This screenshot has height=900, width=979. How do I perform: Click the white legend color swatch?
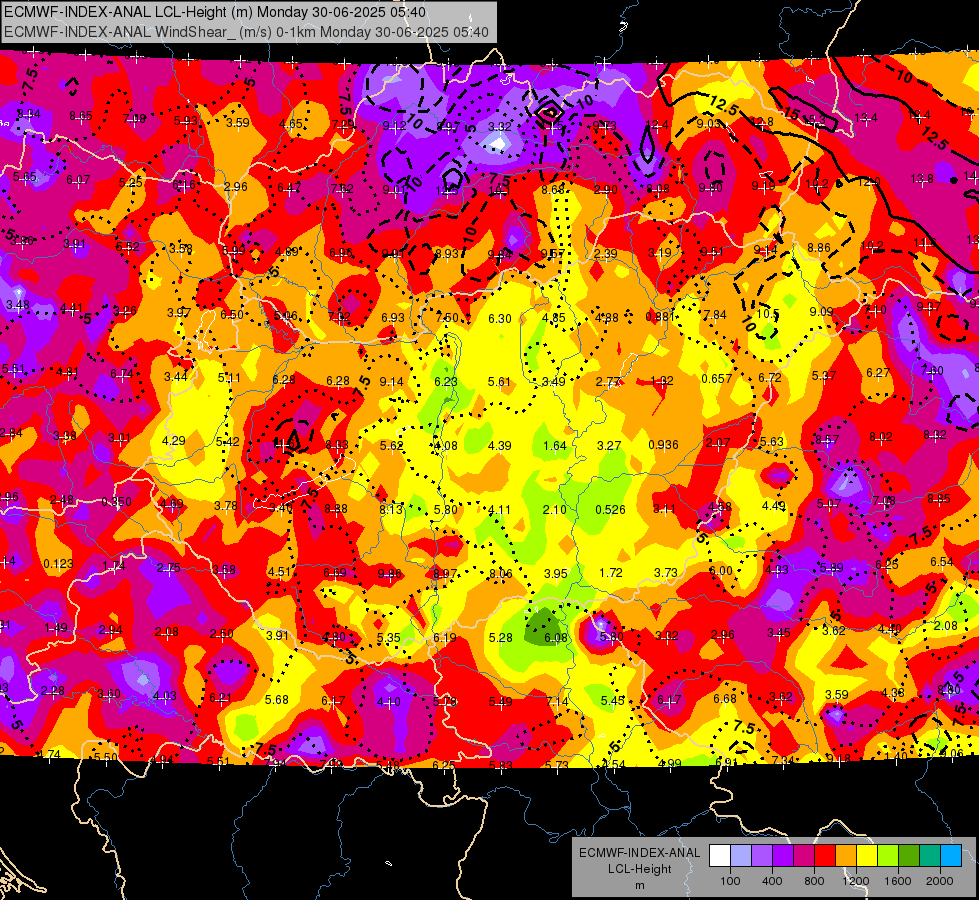click(720, 856)
